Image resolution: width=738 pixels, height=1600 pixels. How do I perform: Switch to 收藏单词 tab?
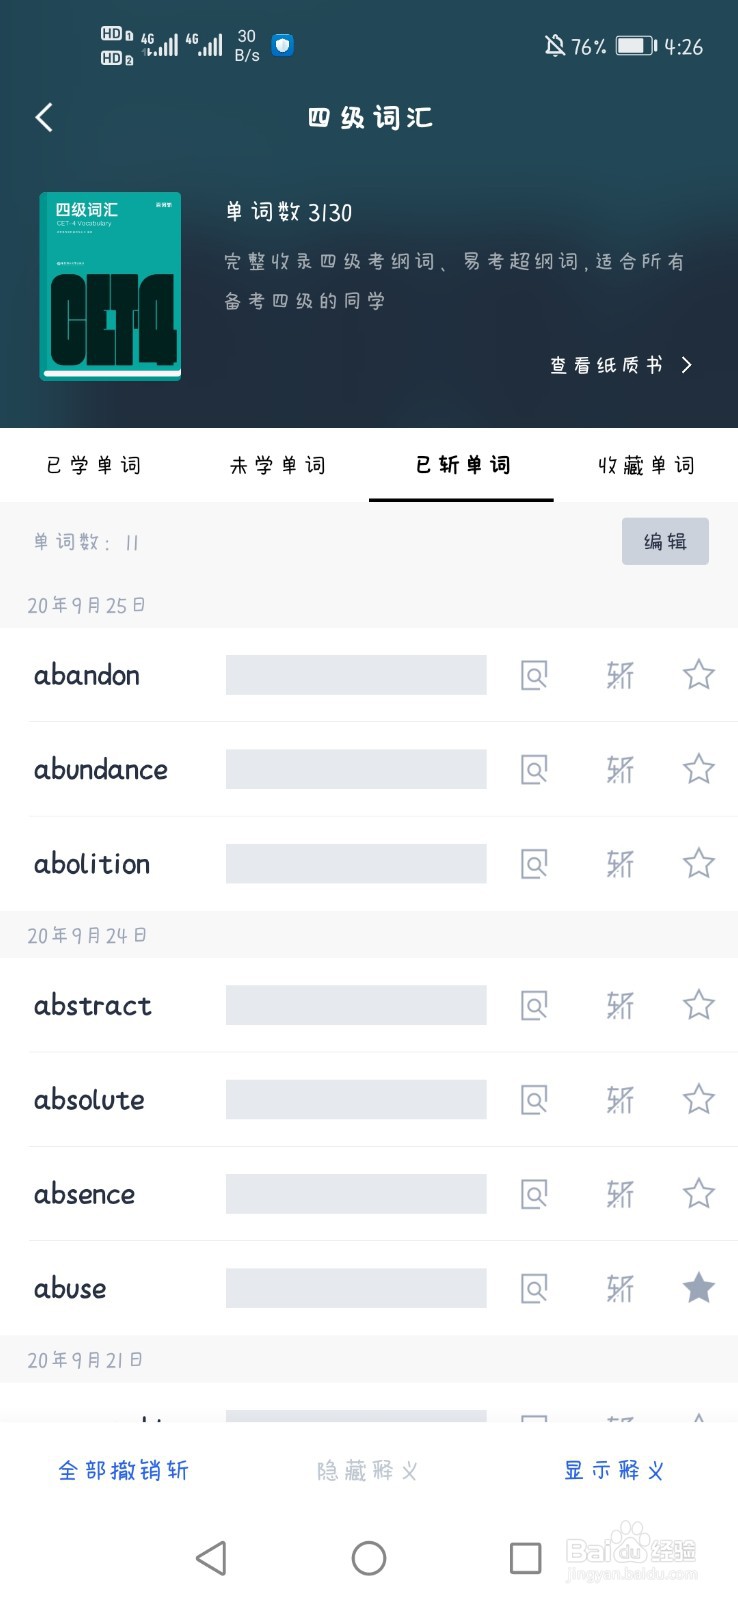point(646,465)
